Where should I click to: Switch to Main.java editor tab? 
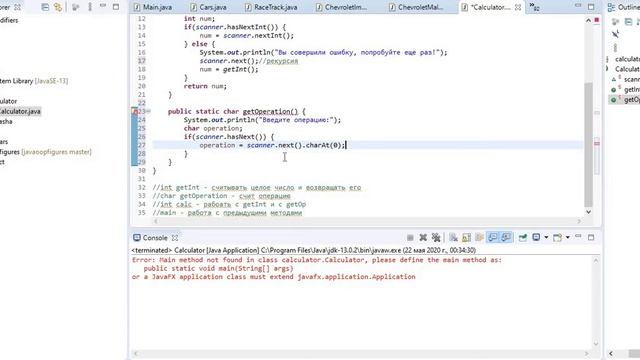tap(153, 7)
